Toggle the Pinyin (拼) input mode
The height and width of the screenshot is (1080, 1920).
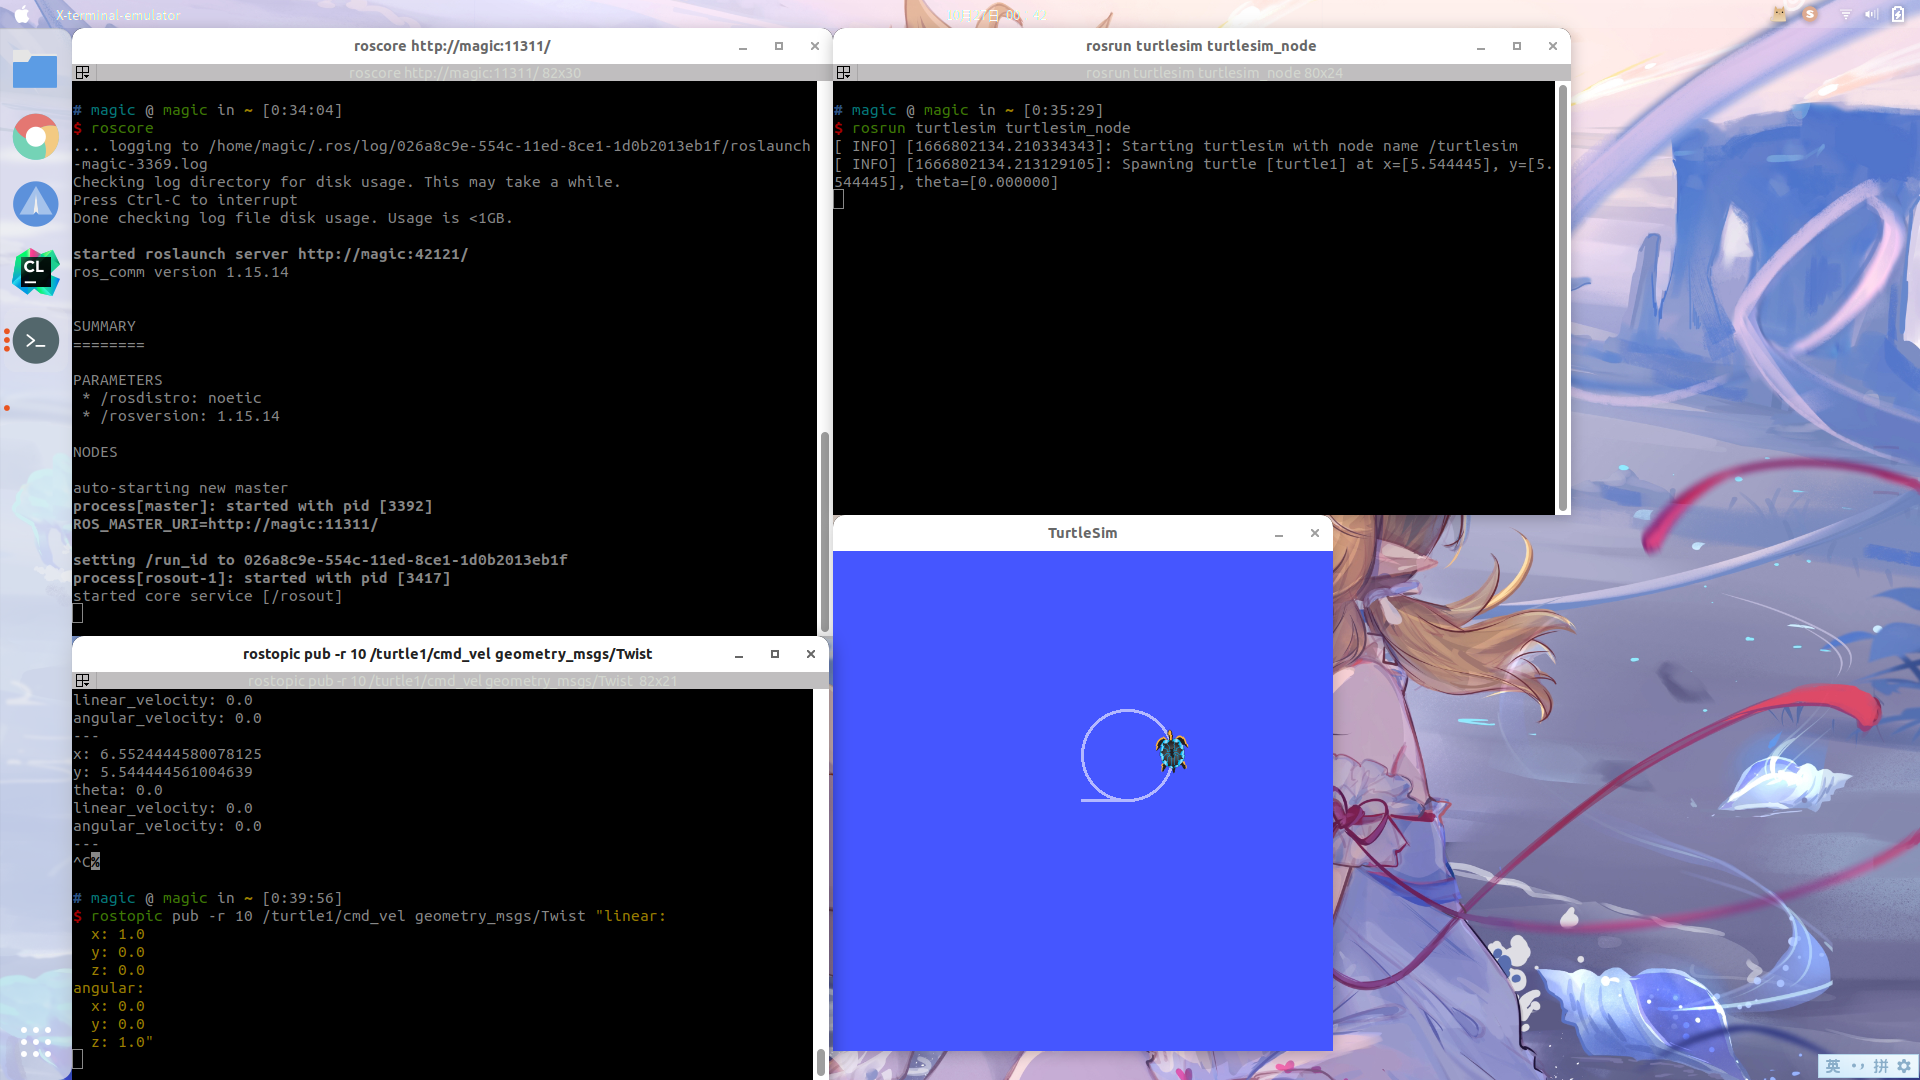point(1881,1066)
